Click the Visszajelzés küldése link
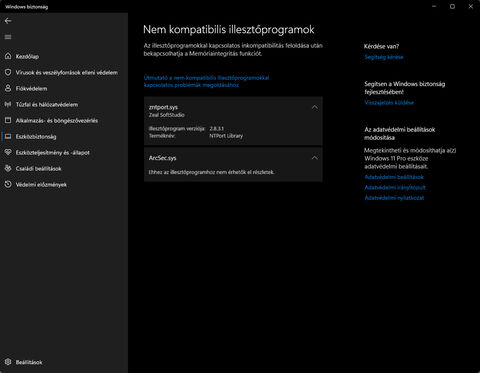480x373 pixels. point(389,103)
